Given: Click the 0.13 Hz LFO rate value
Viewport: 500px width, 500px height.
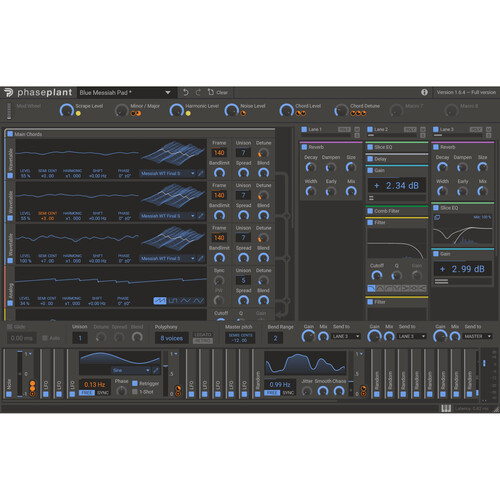Looking at the screenshot, I should point(94,384).
